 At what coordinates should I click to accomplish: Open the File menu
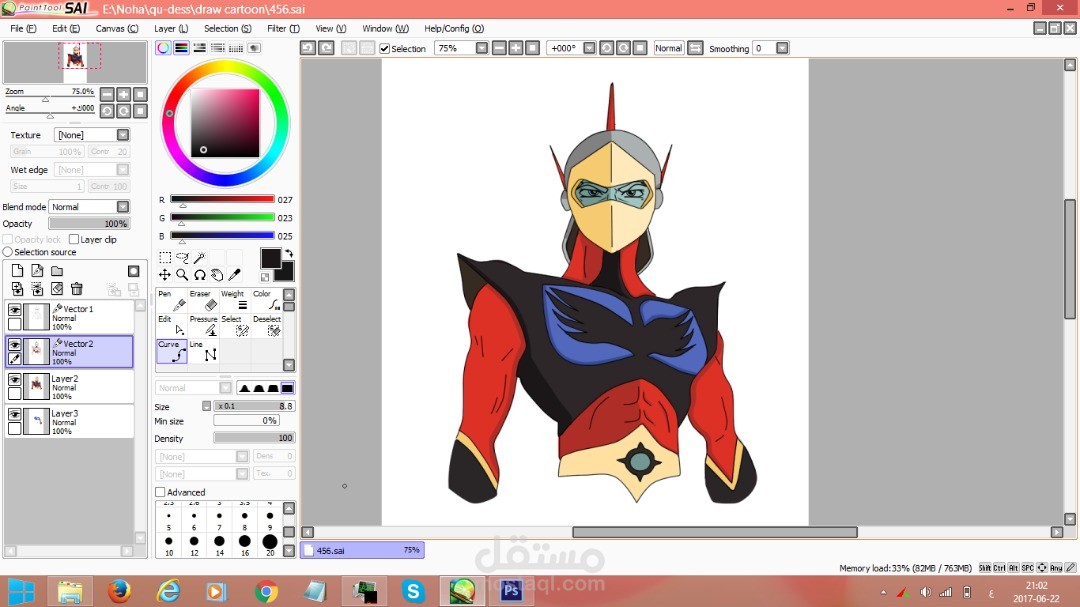pos(23,28)
